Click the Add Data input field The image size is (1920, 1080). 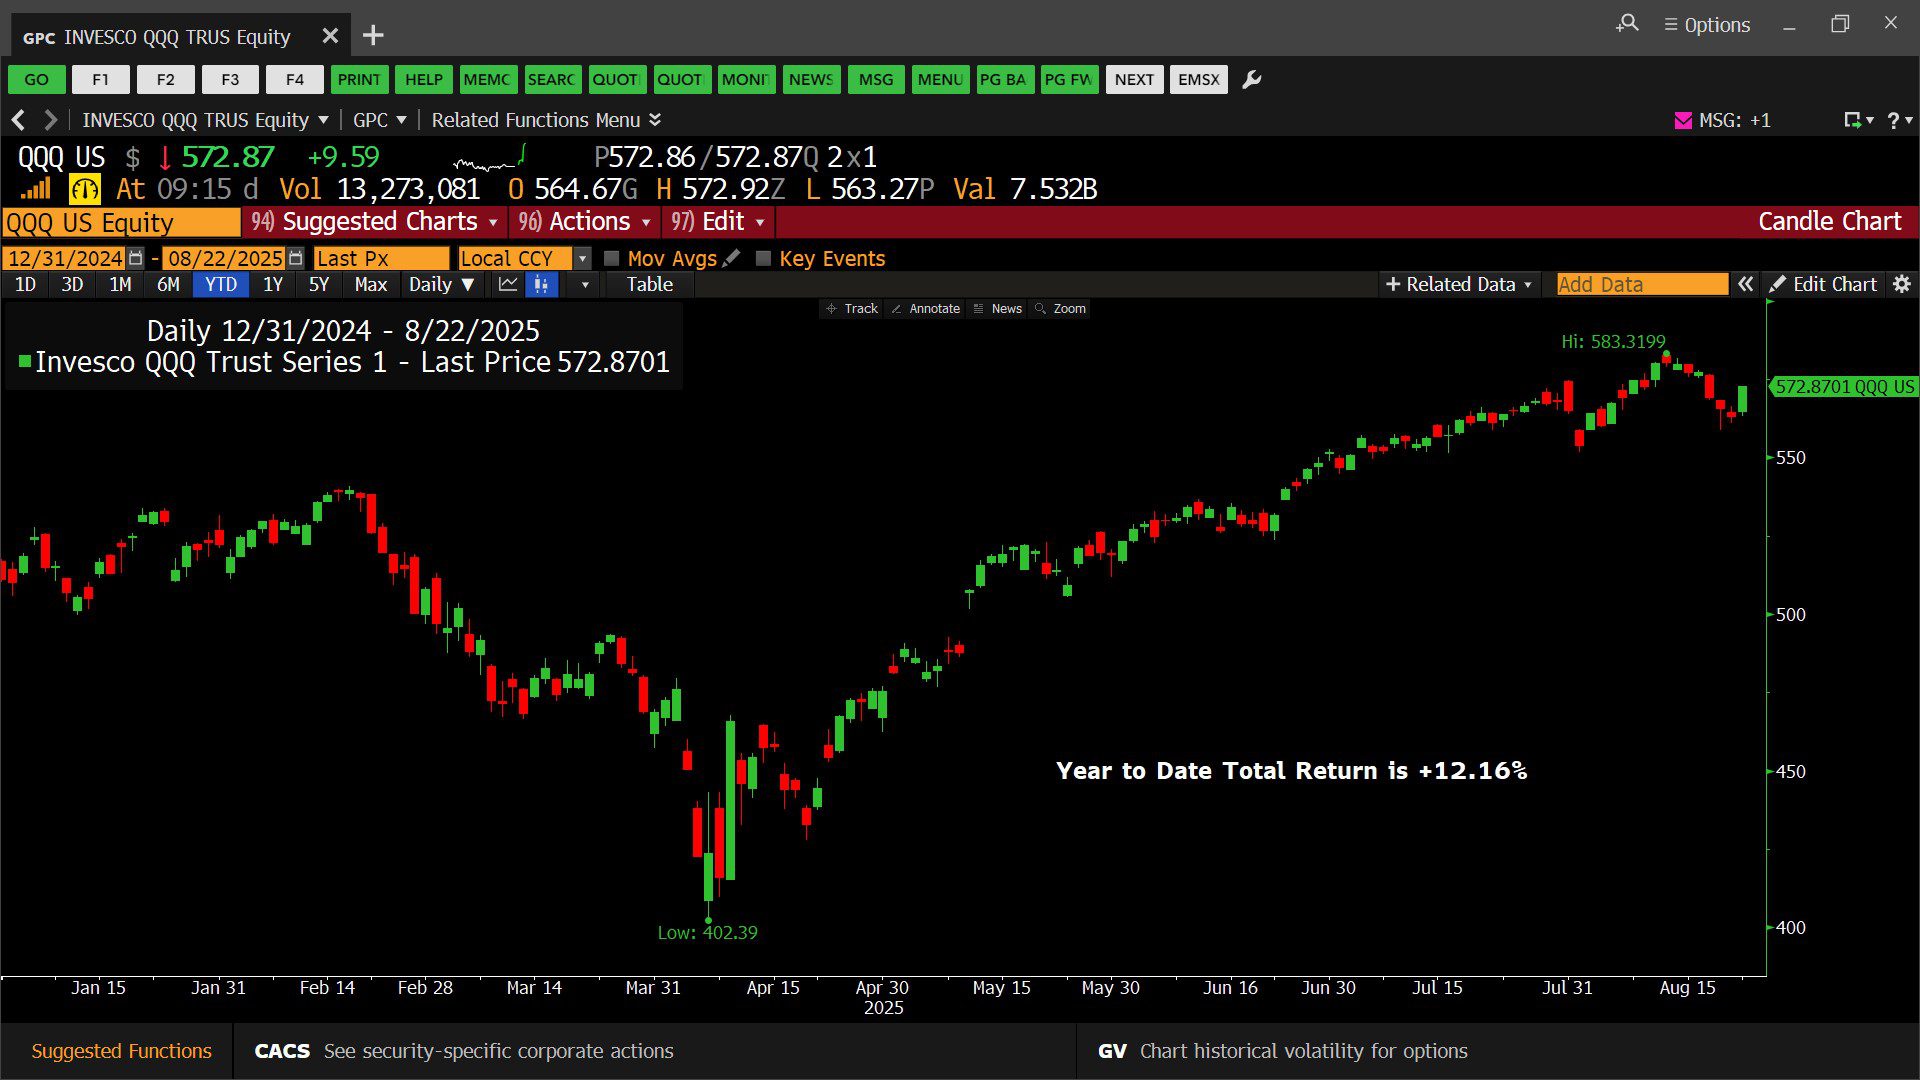1641,285
